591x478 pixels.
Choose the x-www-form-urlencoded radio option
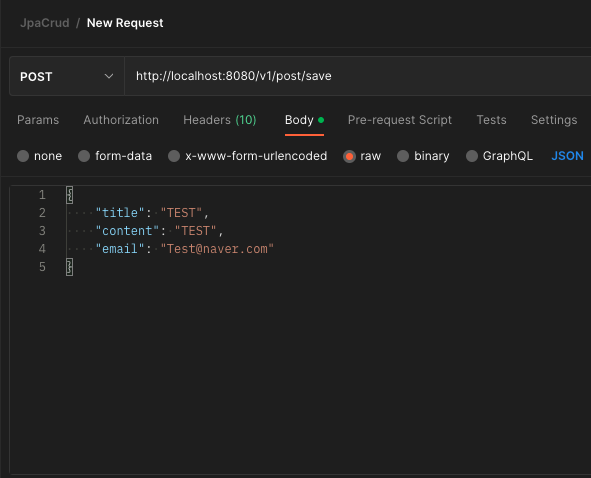pos(174,156)
